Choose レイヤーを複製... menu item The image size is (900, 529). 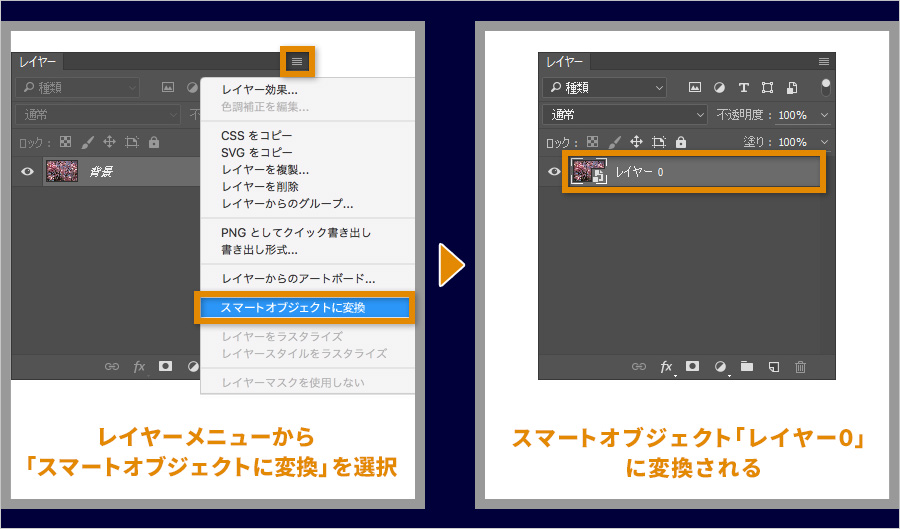[x=265, y=170]
